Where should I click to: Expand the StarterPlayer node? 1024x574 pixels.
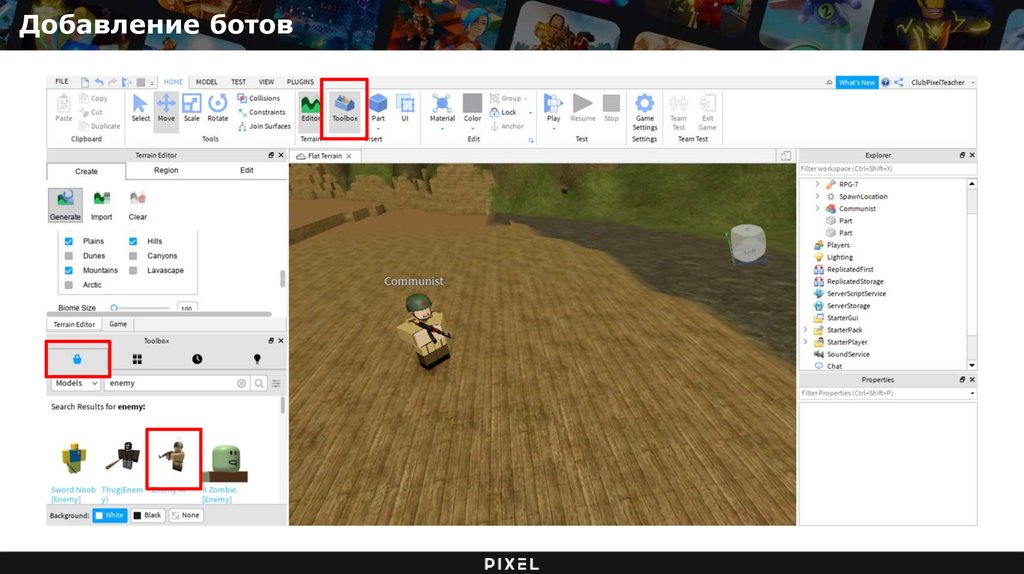coord(805,342)
